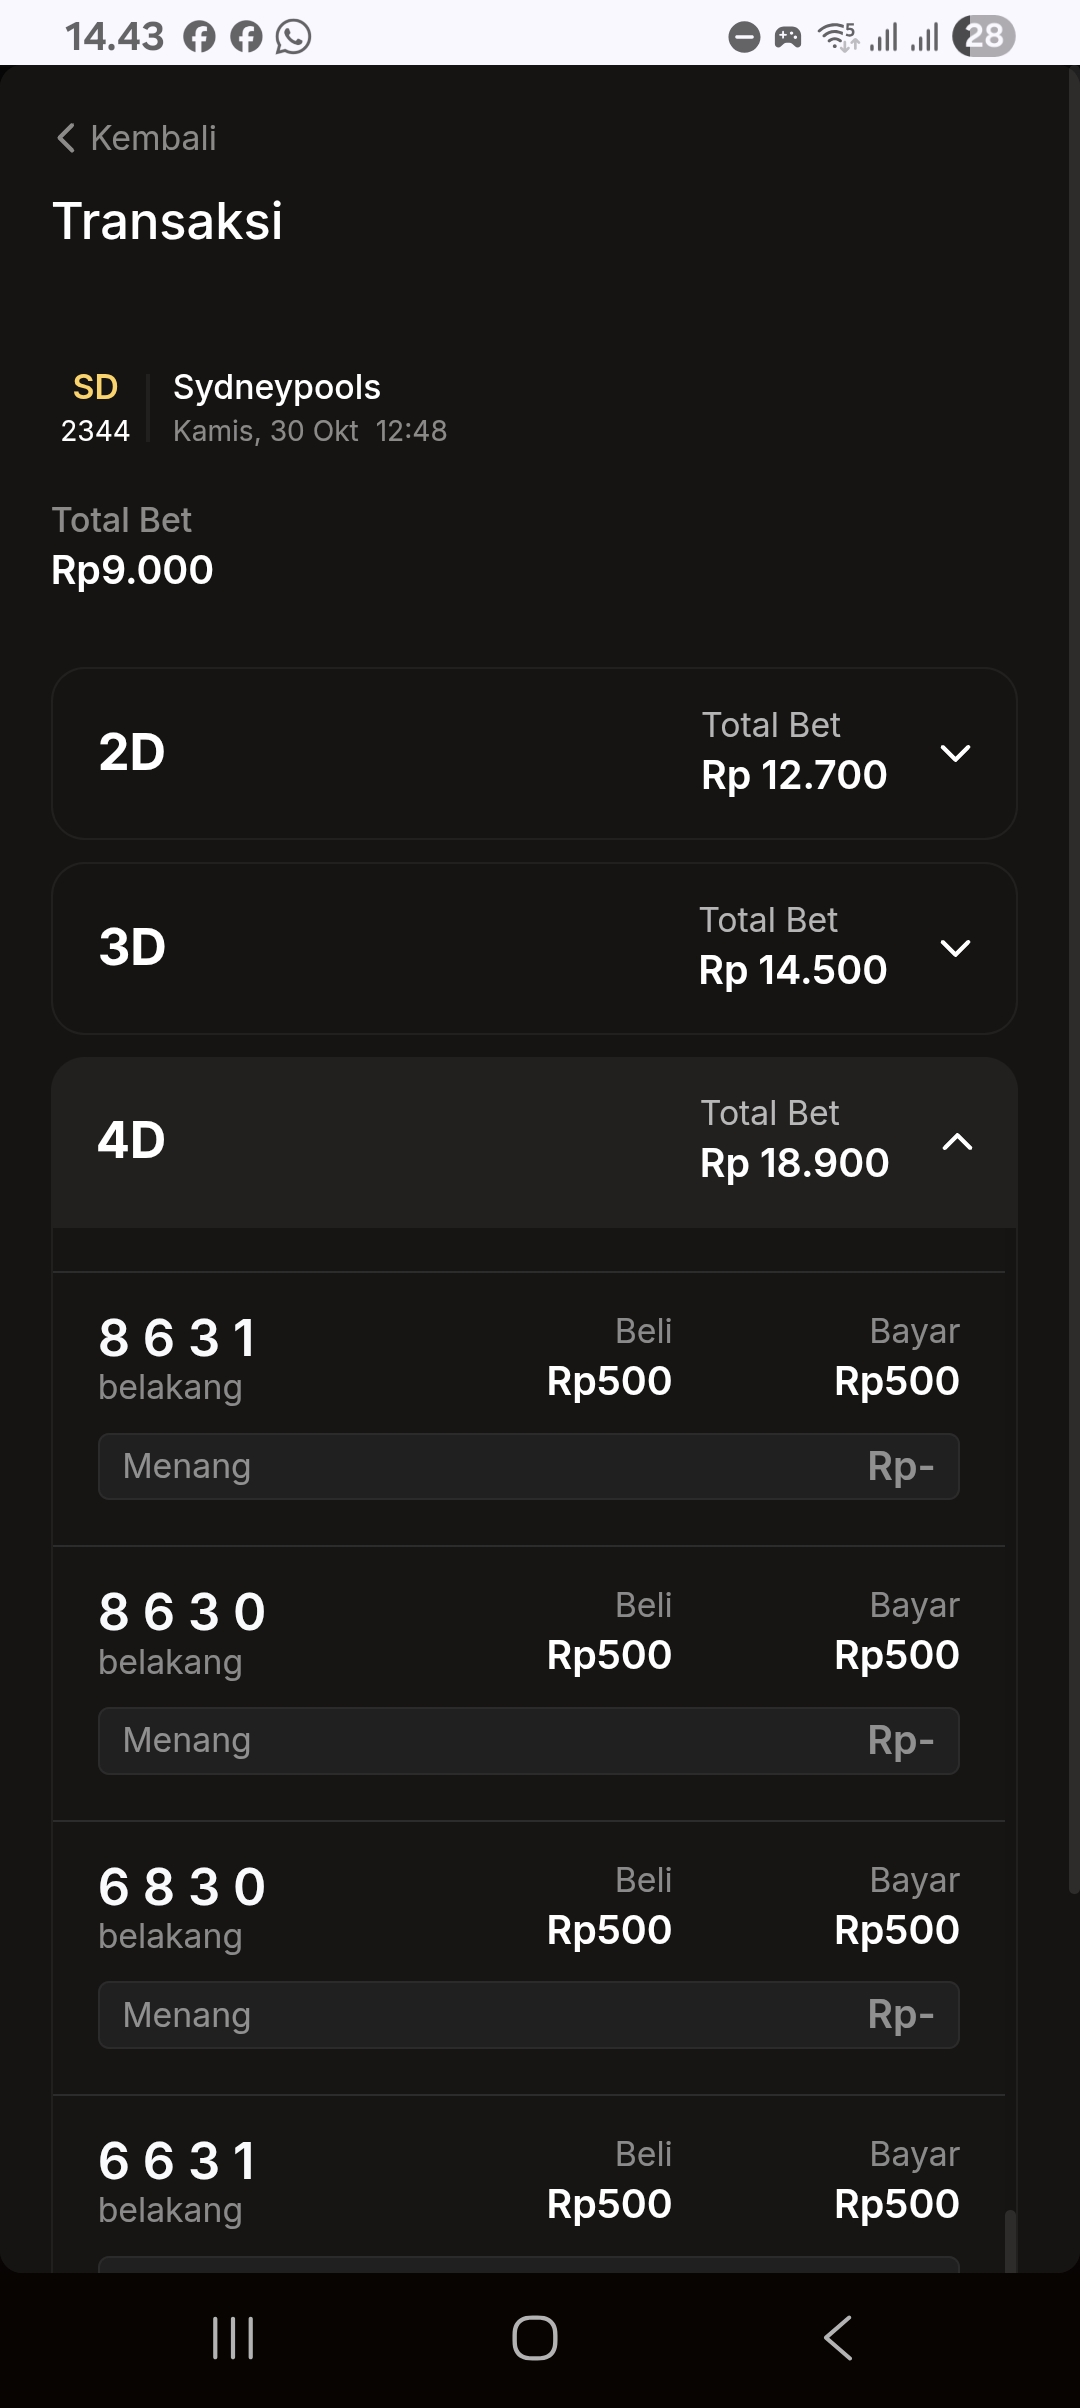Open the WhatsApp notification icon
The image size is (1080, 2408).
293,37
